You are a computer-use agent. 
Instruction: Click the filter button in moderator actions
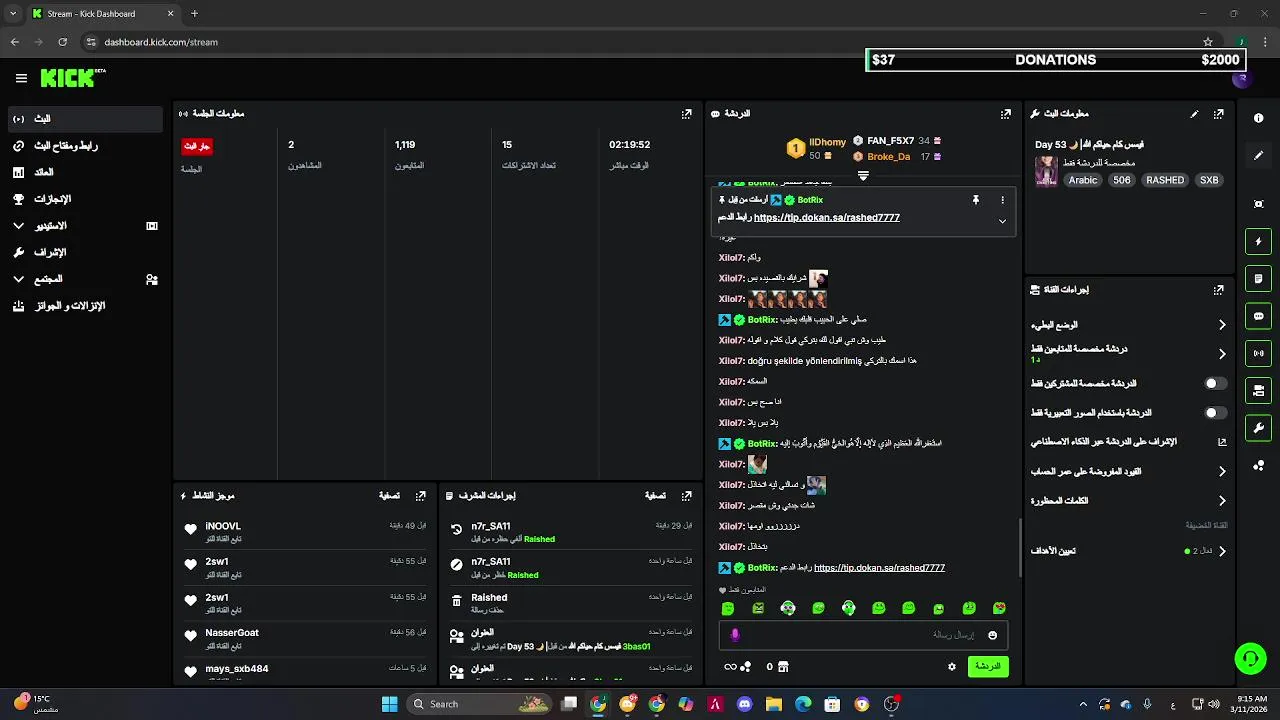[x=654, y=495]
